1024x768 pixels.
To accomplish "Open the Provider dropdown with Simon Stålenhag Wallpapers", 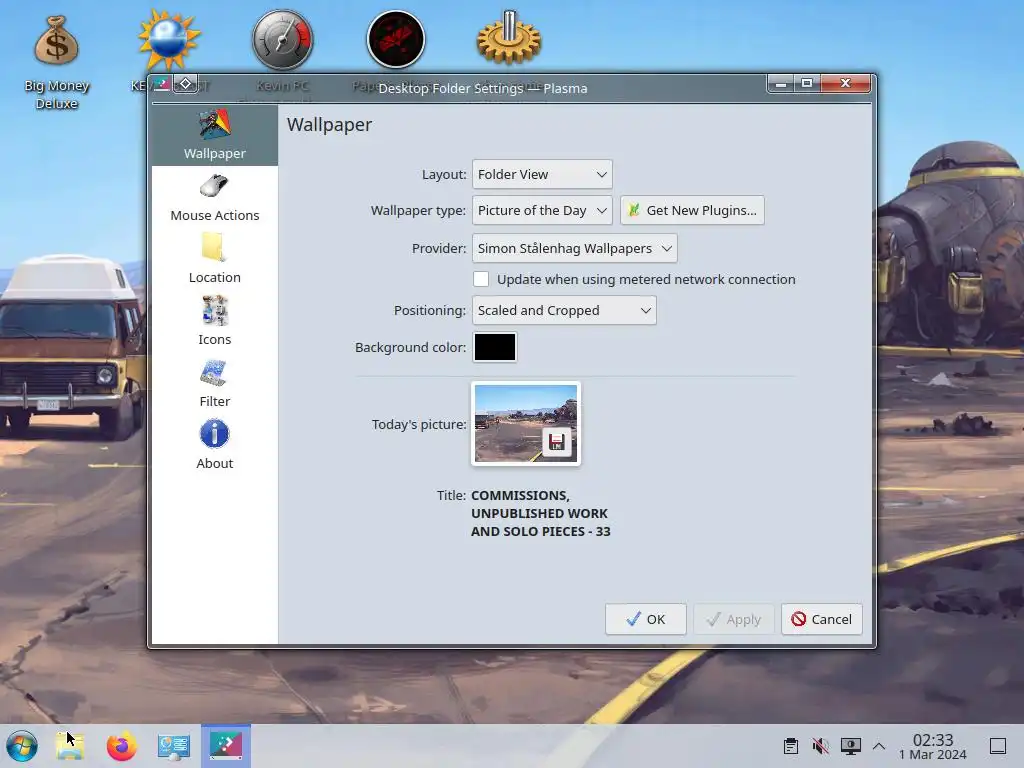I will pyautogui.click(x=575, y=248).
